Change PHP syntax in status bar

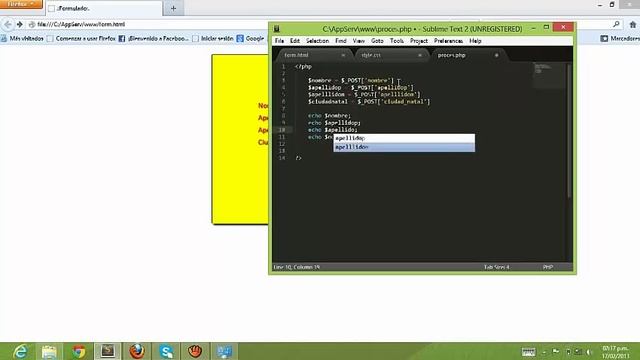coord(548,267)
